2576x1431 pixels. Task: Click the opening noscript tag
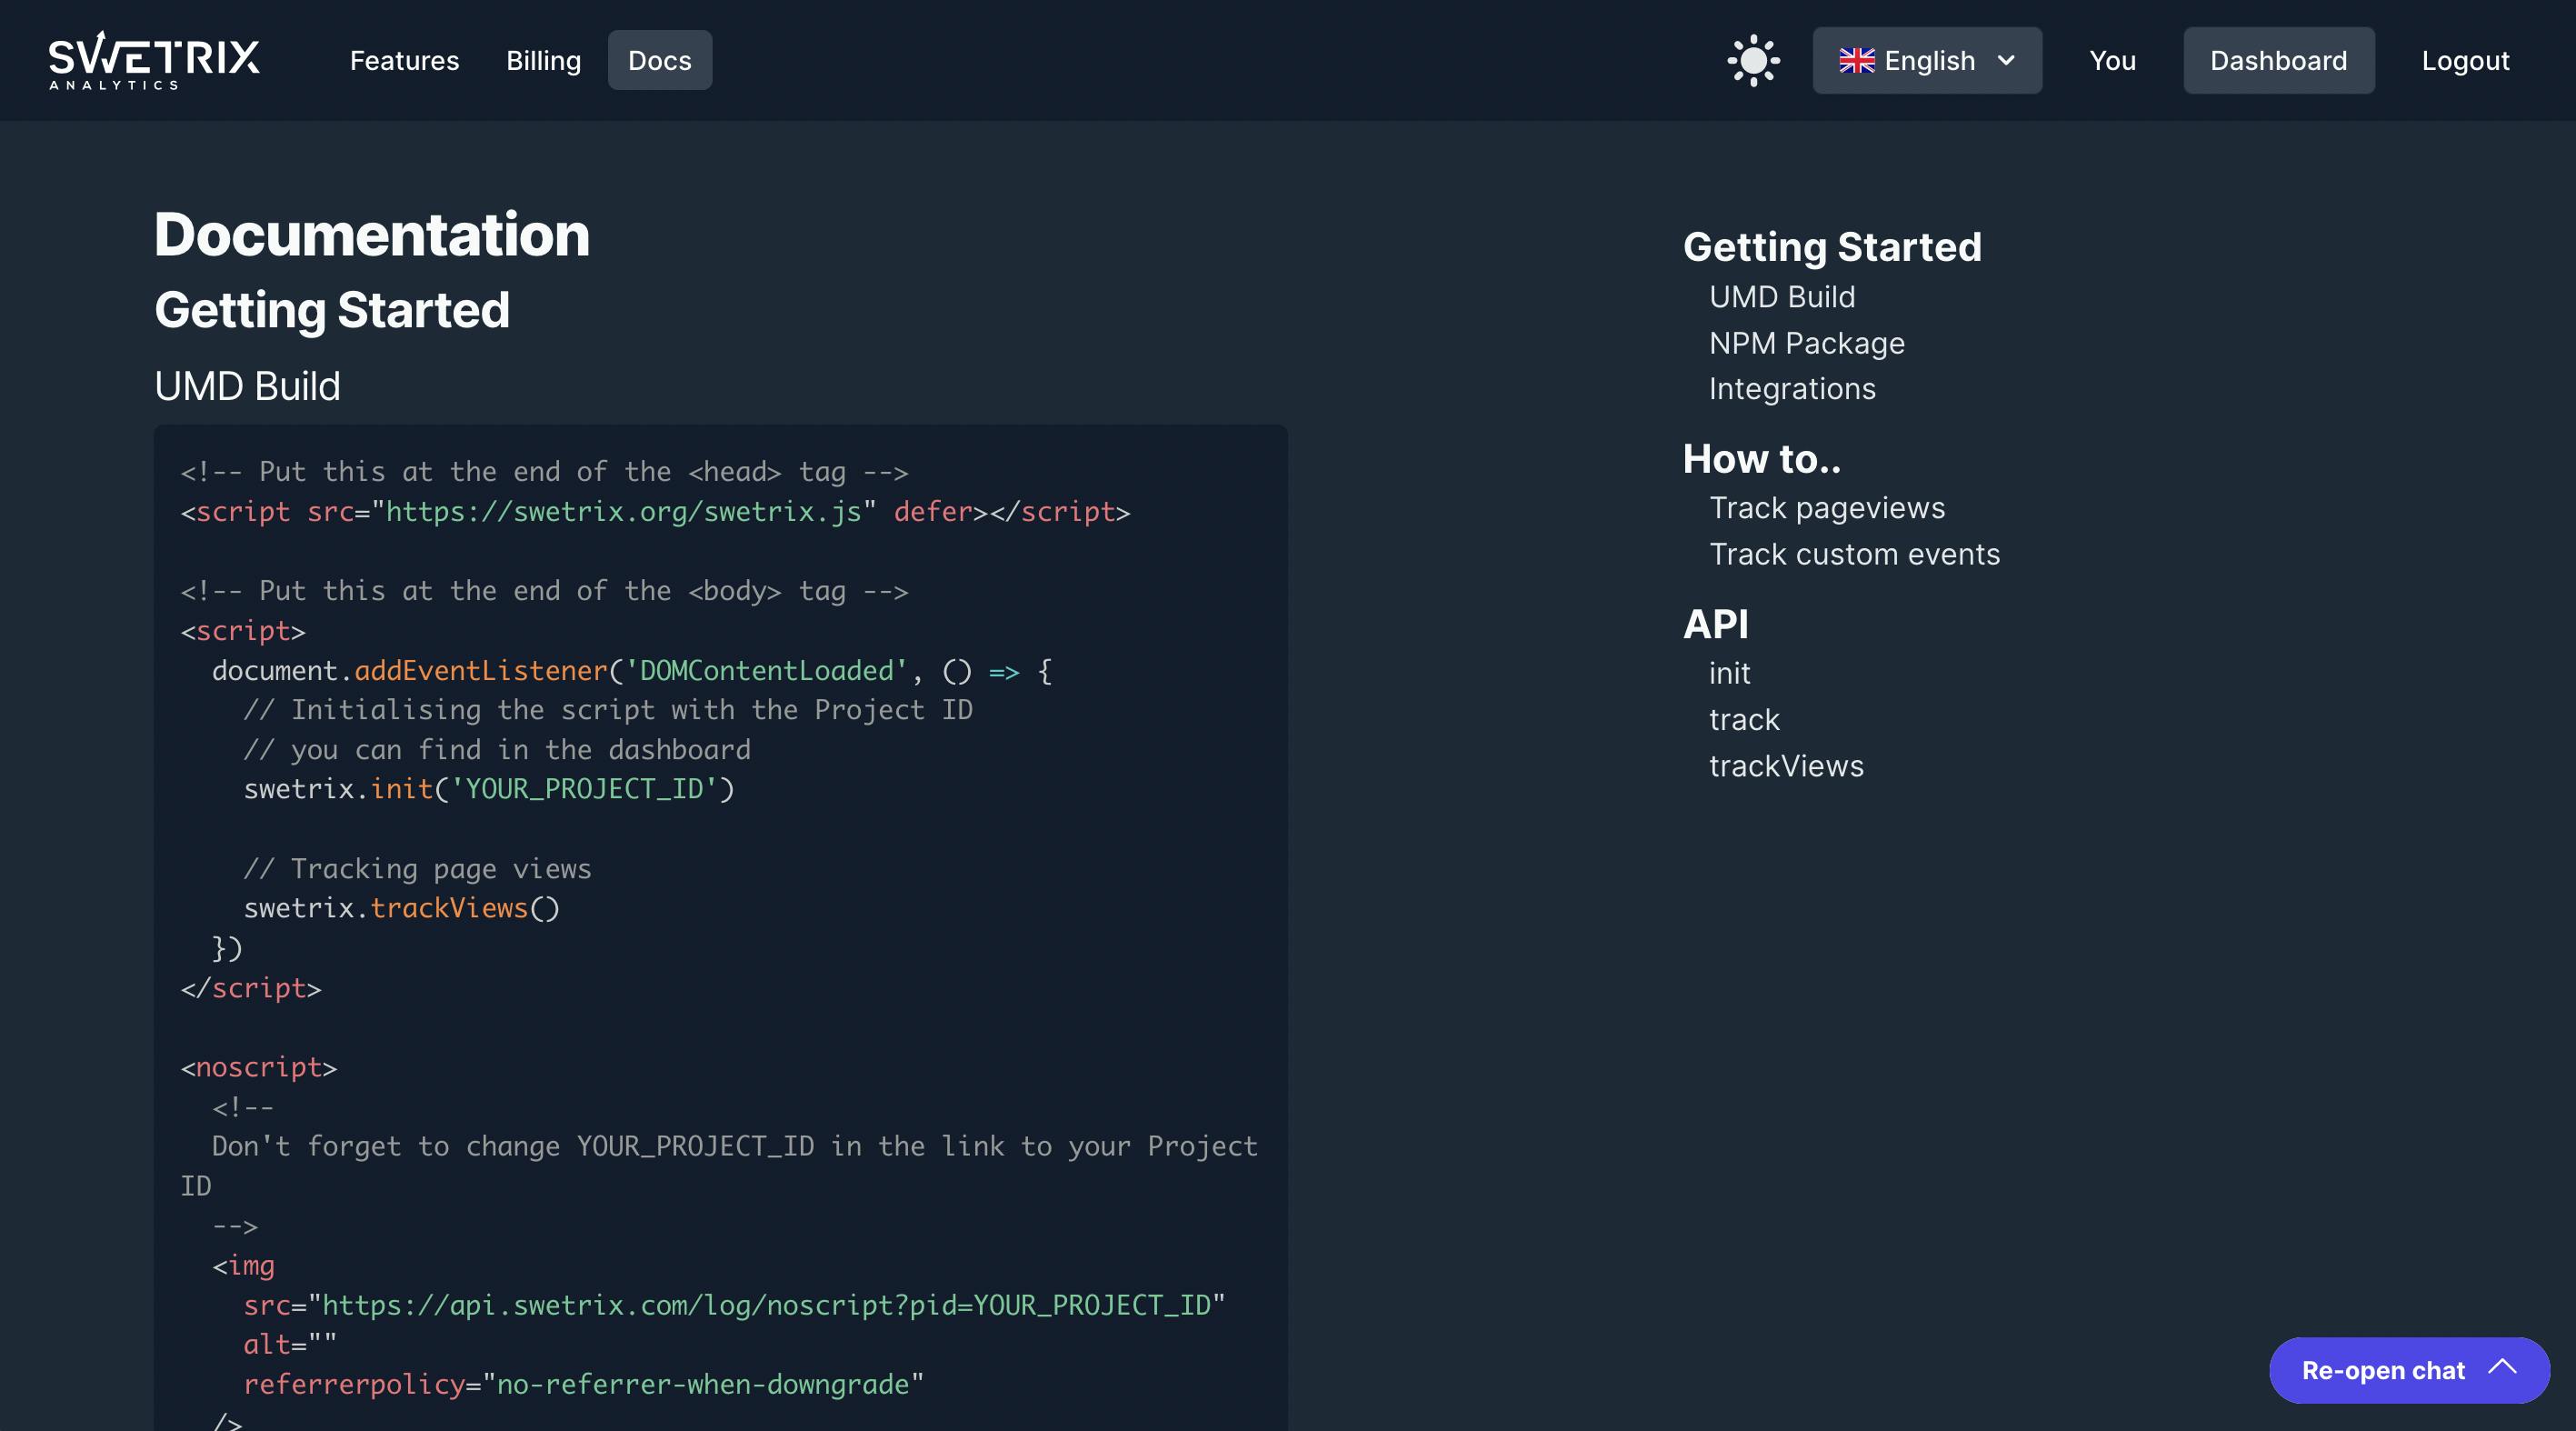[x=259, y=1067]
